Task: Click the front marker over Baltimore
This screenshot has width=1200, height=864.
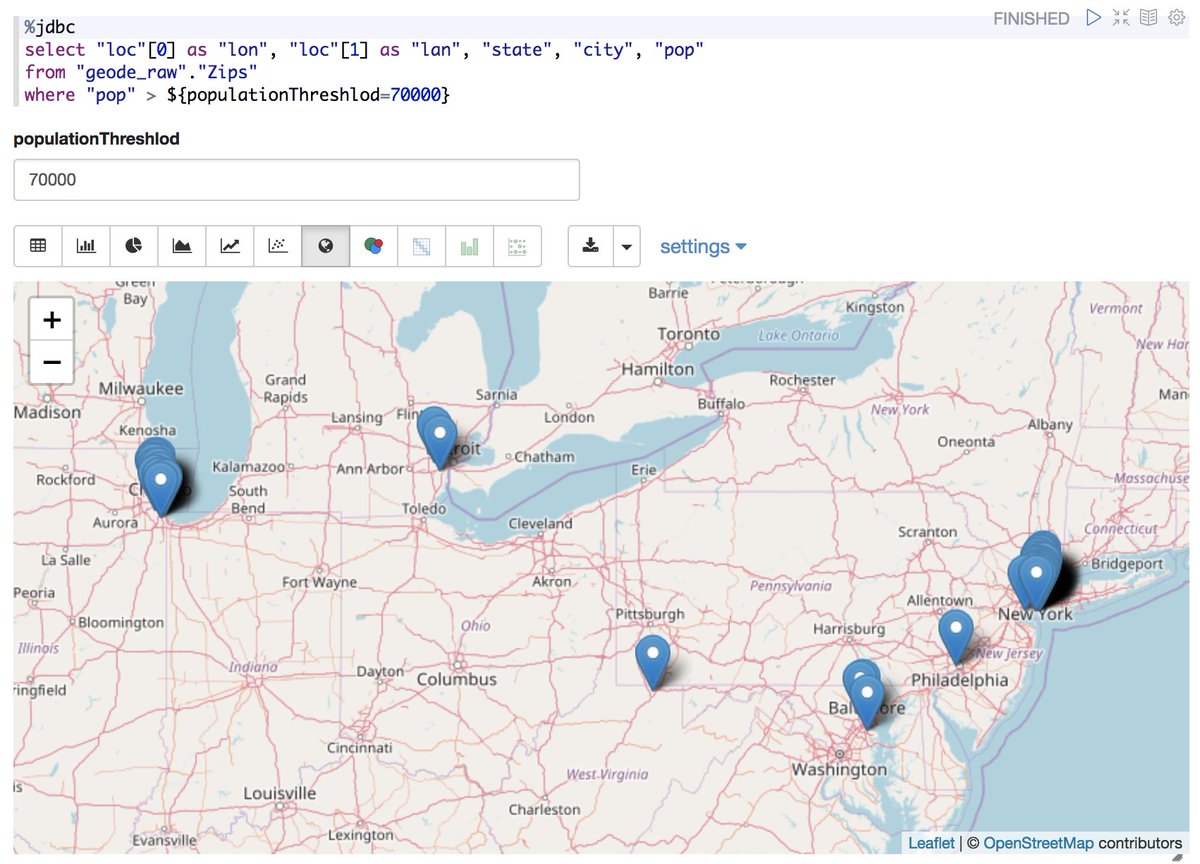Action: pos(867,702)
